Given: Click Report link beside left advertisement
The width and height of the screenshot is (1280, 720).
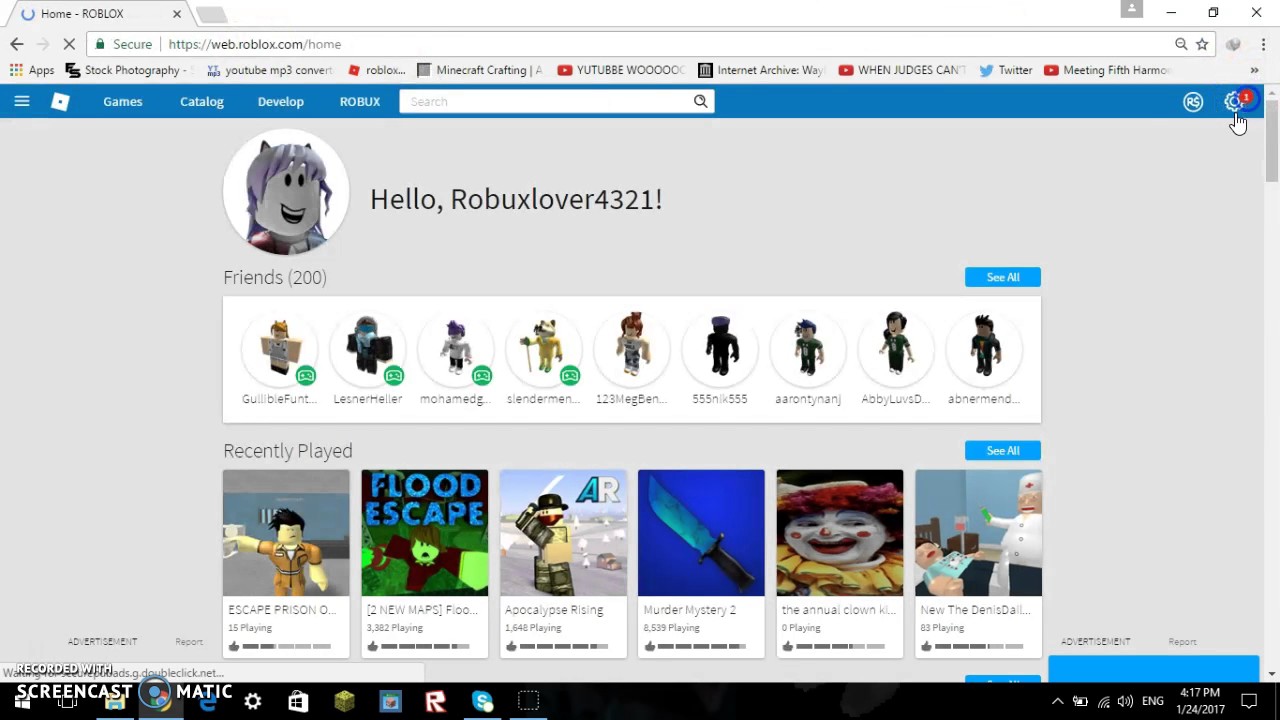Looking at the screenshot, I should pyautogui.click(x=189, y=642).
